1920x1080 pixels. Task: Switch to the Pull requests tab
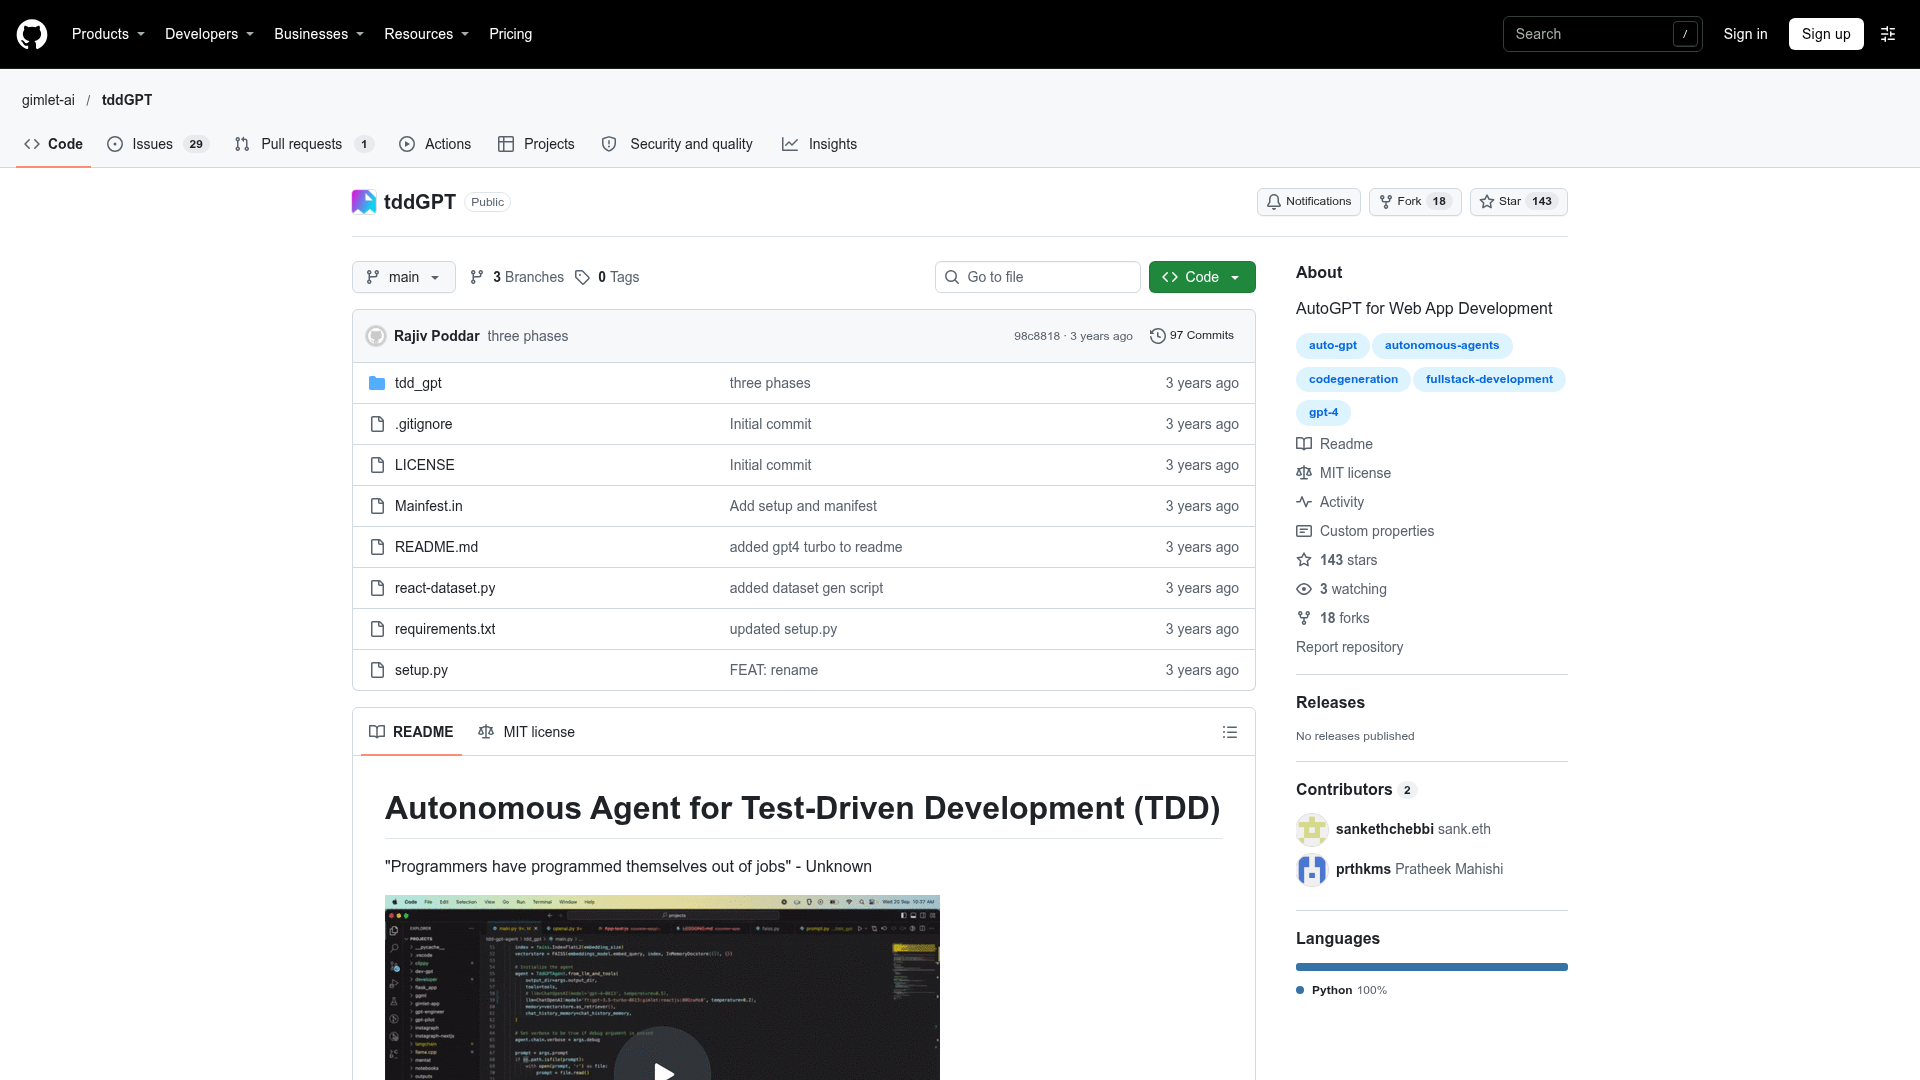pyautogui.click(x=304, y=144)
